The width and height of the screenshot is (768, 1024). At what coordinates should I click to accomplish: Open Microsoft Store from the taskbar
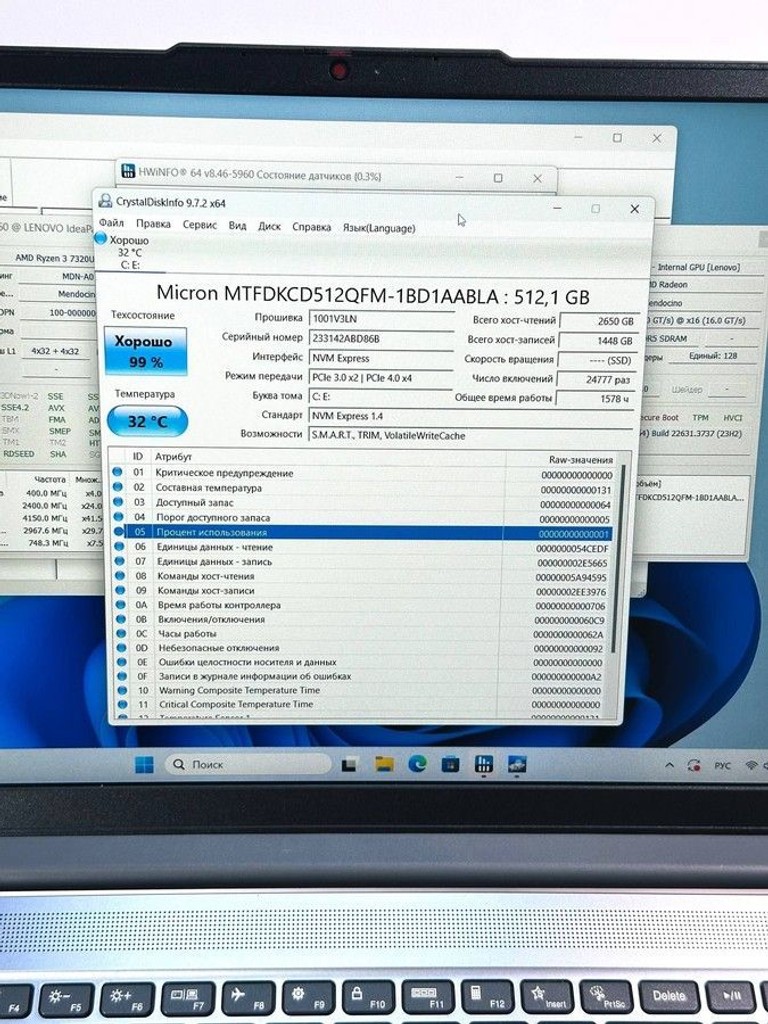coord(450,764)
